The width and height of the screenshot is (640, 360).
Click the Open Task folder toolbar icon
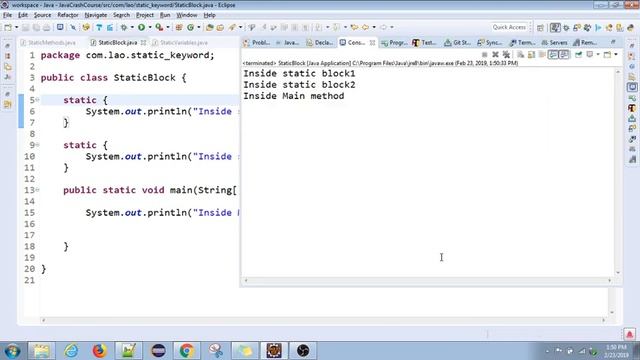click(220, 27)
